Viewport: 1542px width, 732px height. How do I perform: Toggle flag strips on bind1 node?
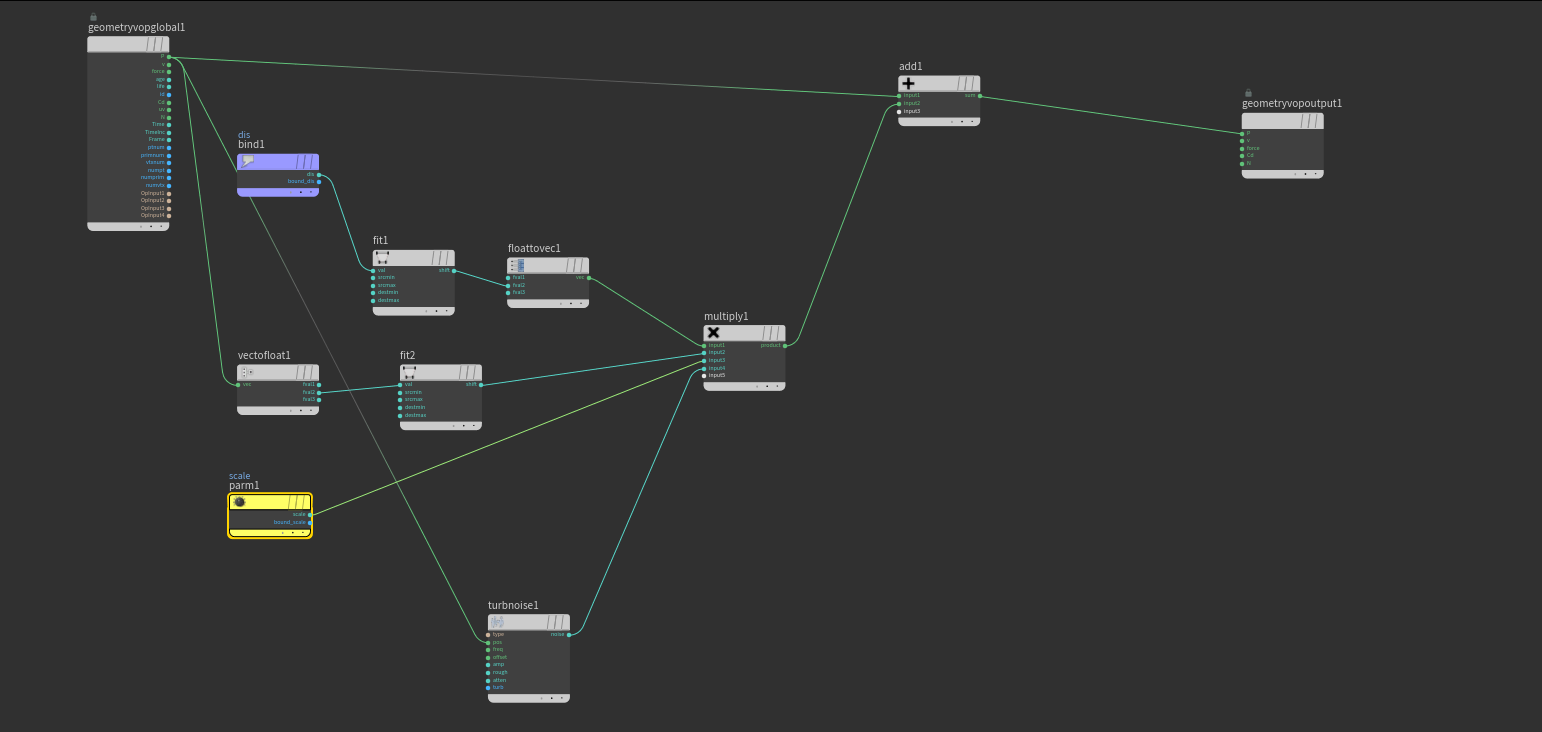click(306, 161)
